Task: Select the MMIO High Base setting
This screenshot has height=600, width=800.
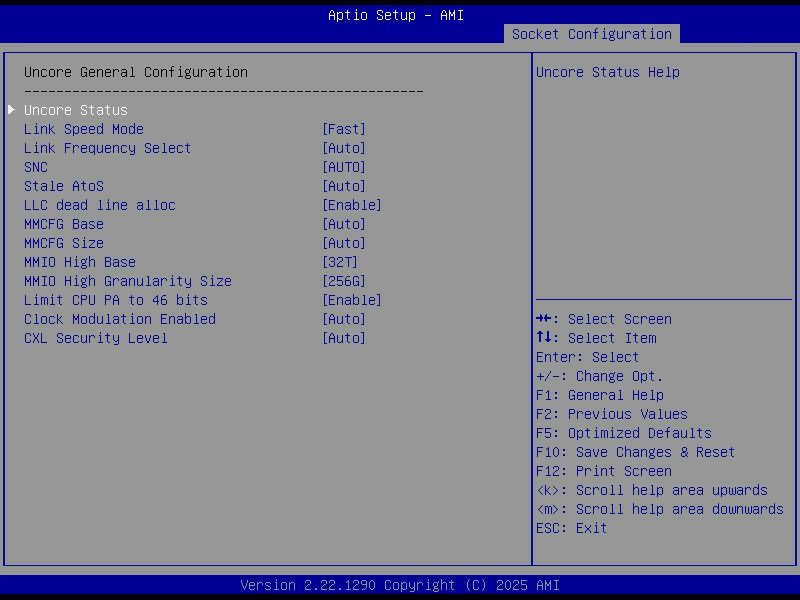Action: point(80,262)
